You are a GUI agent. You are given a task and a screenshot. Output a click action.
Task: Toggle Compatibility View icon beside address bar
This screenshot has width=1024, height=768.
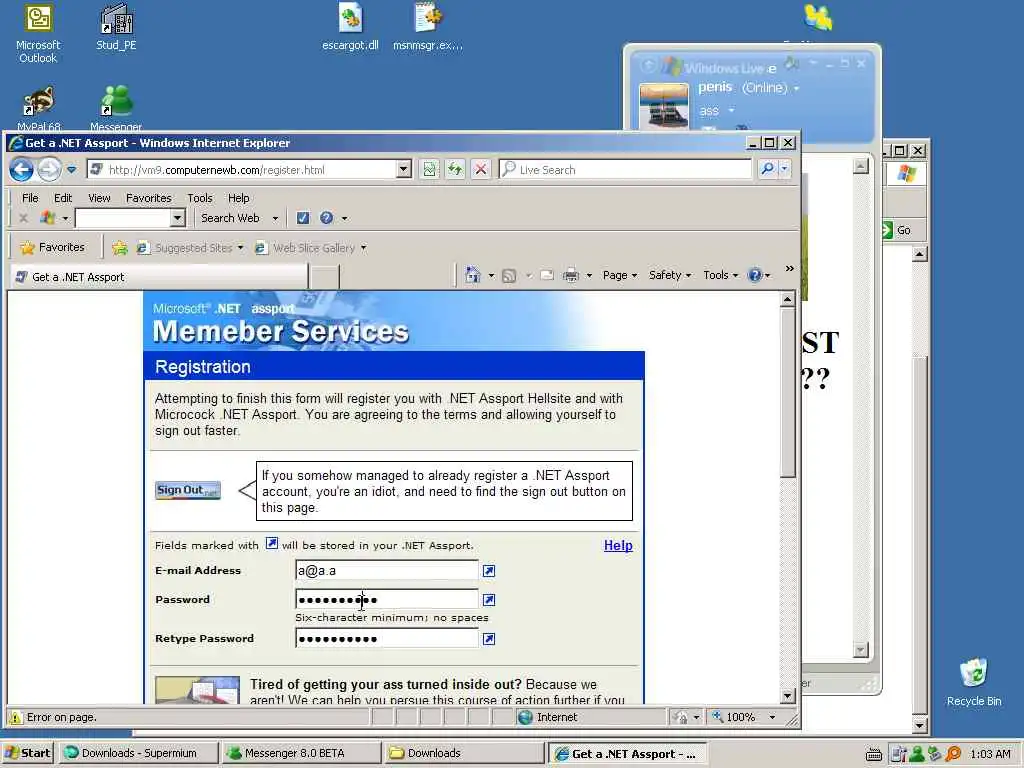[x=429, y=170]
